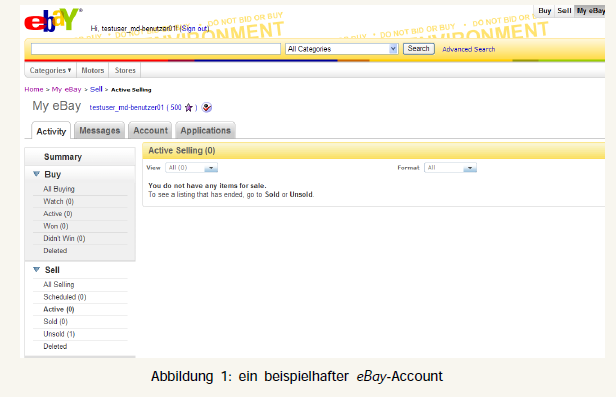Click the Unsold link in message
Viewport: 616px width, 397px height.
[x=301, y=194]
